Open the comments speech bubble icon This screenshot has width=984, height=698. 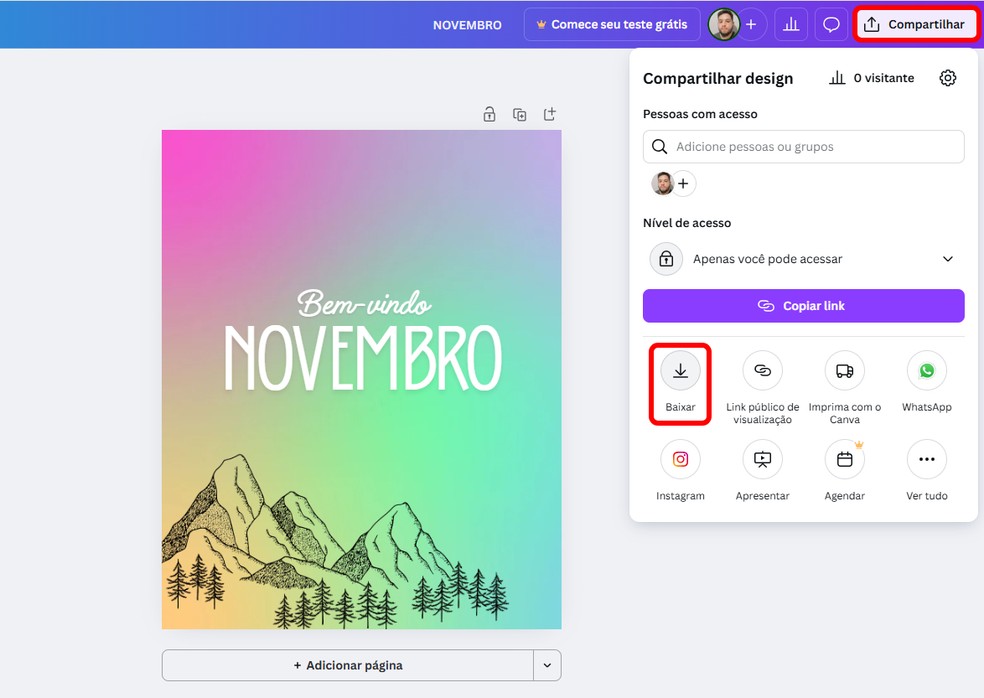tap(832, 24)
